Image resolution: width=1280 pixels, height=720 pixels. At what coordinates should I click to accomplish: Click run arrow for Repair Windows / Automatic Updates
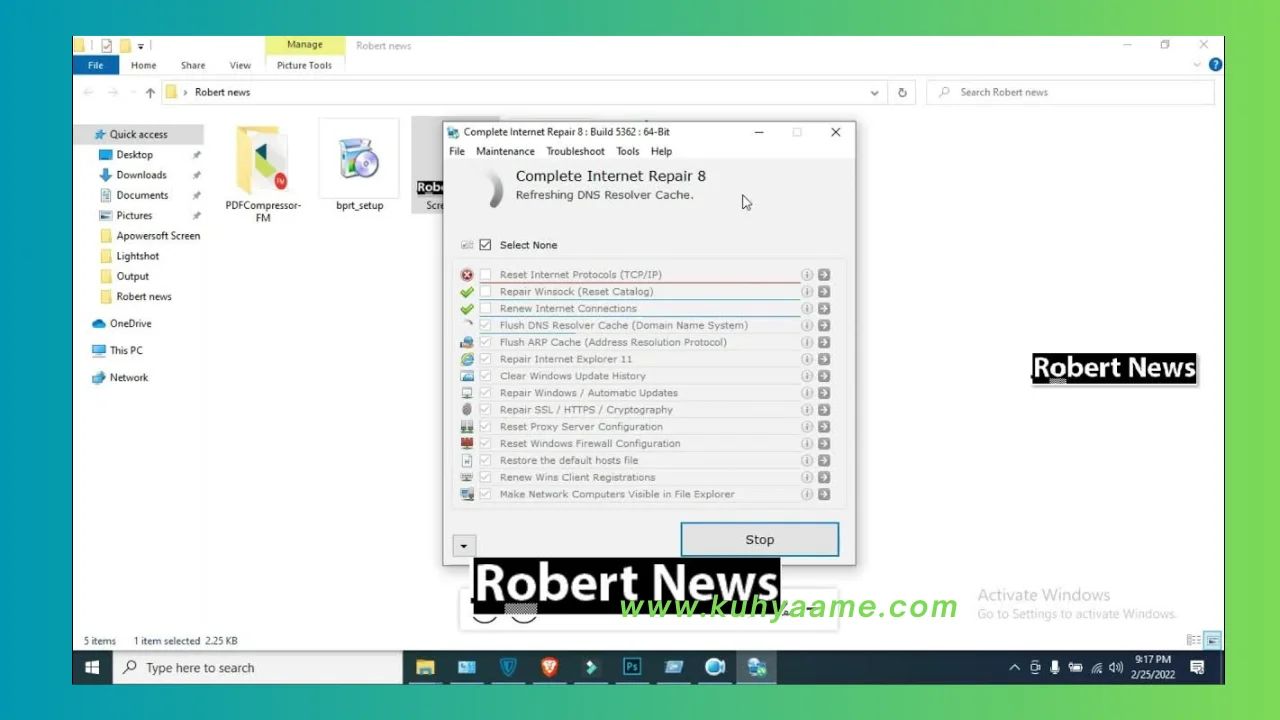[824, 393]
